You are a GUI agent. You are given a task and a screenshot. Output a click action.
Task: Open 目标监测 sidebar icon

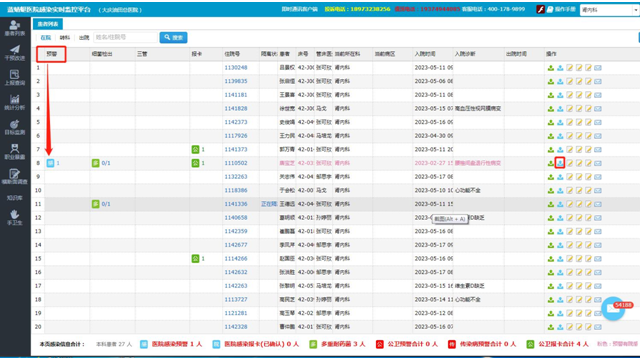[x=15, y=127]
